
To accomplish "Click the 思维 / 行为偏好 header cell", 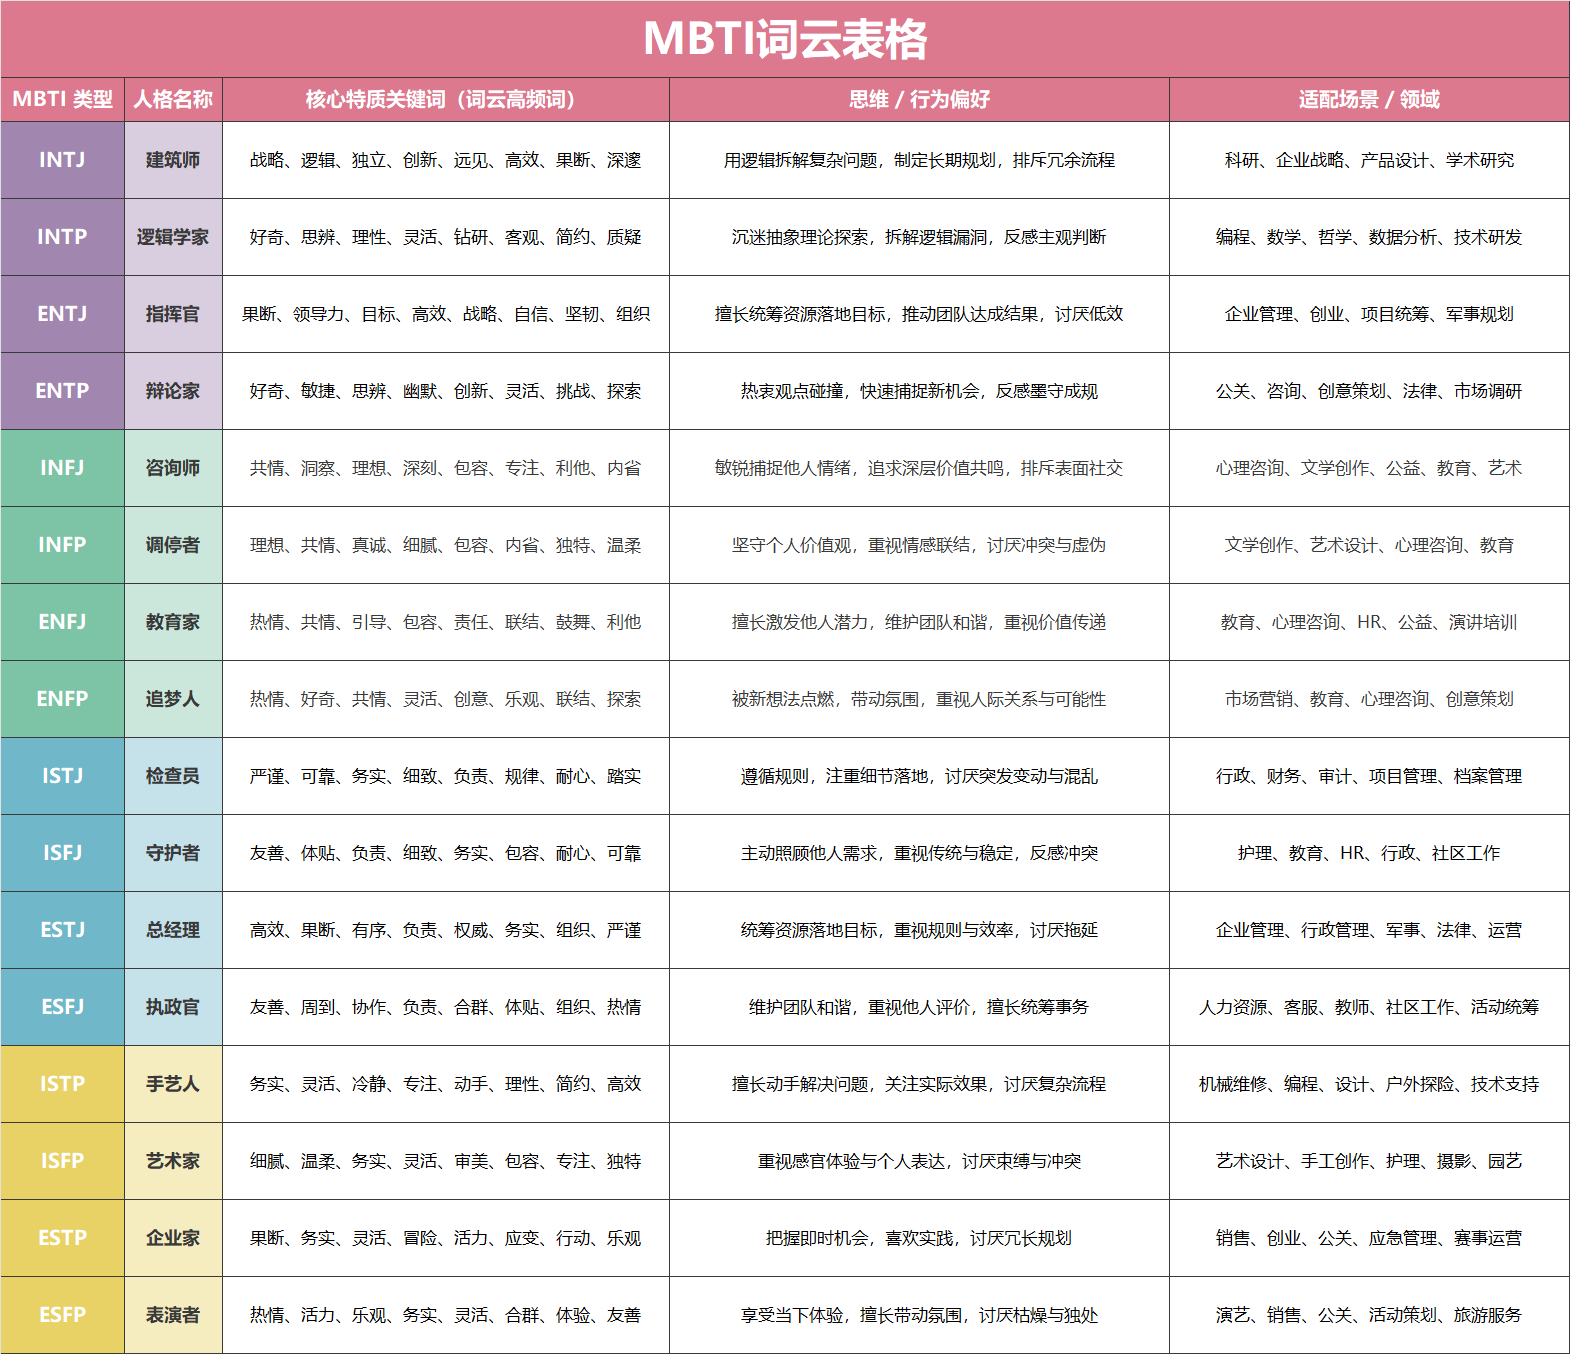I will coord(918,99).
